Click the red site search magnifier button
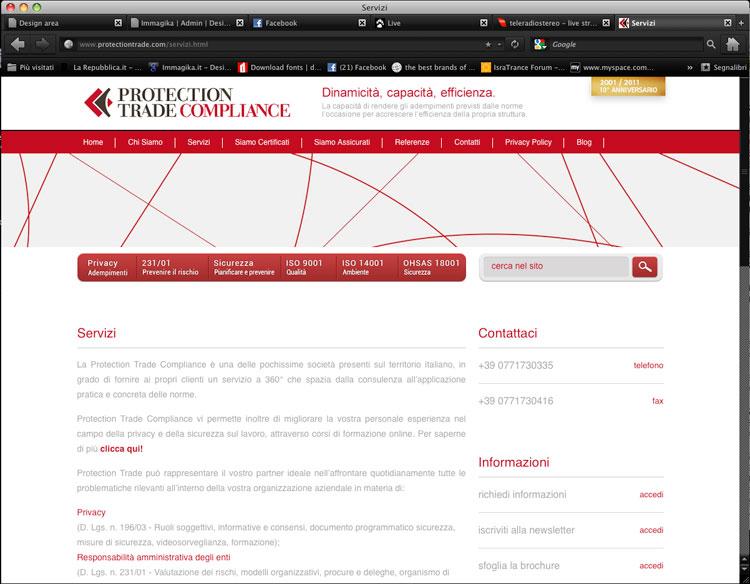750x584 pixels. [x=644, y=267]
